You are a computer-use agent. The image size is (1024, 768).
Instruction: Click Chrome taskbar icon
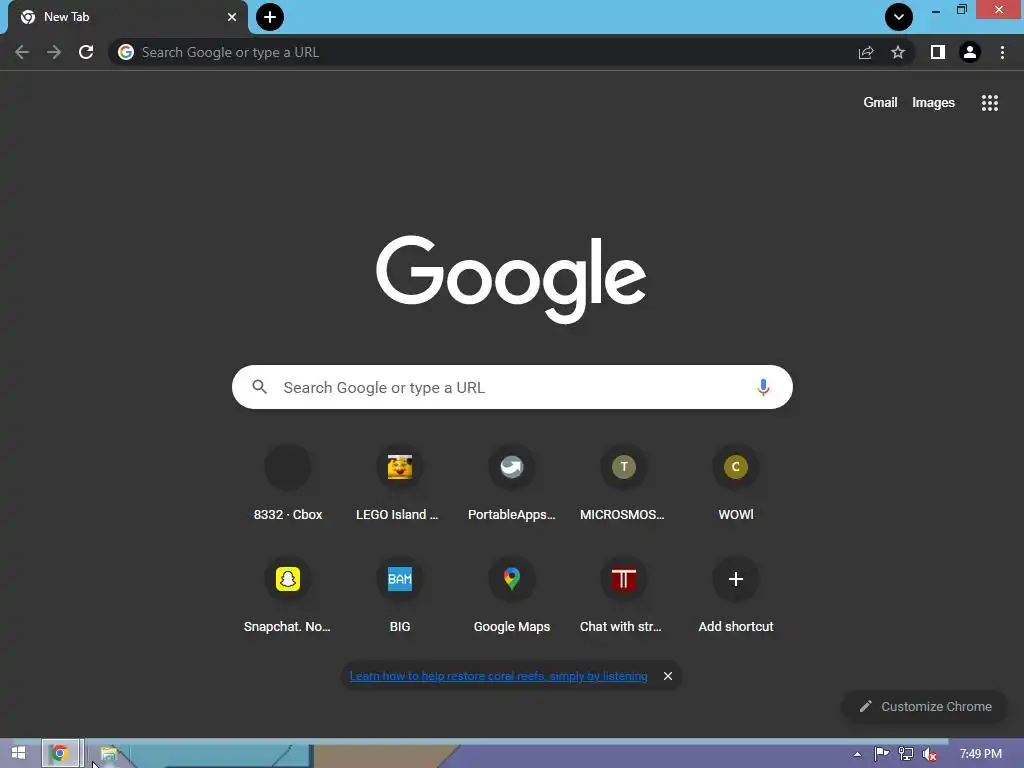pos(60,754)
